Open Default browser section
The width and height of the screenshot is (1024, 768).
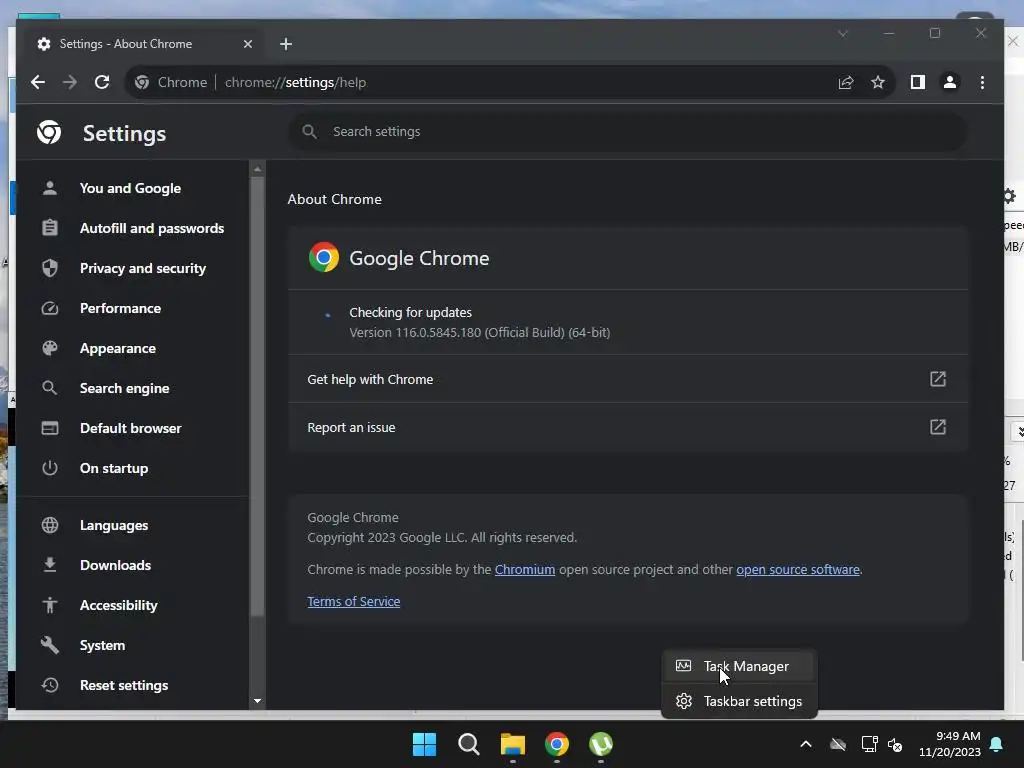[x=131, y=428]
